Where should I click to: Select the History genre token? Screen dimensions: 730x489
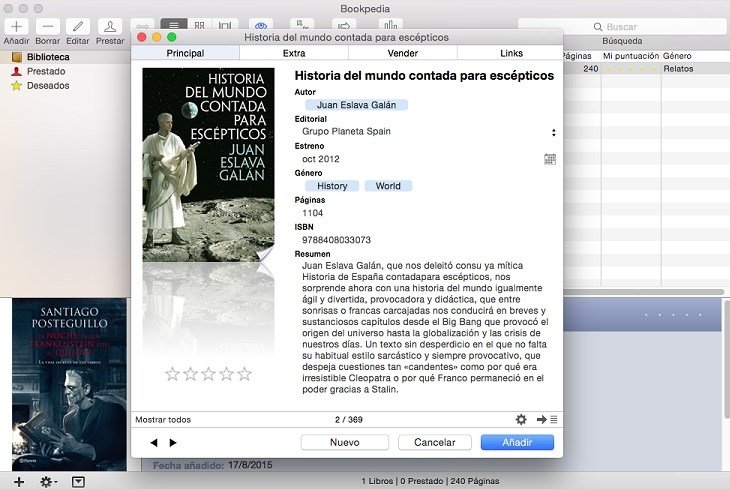click(x=332, y=186)
